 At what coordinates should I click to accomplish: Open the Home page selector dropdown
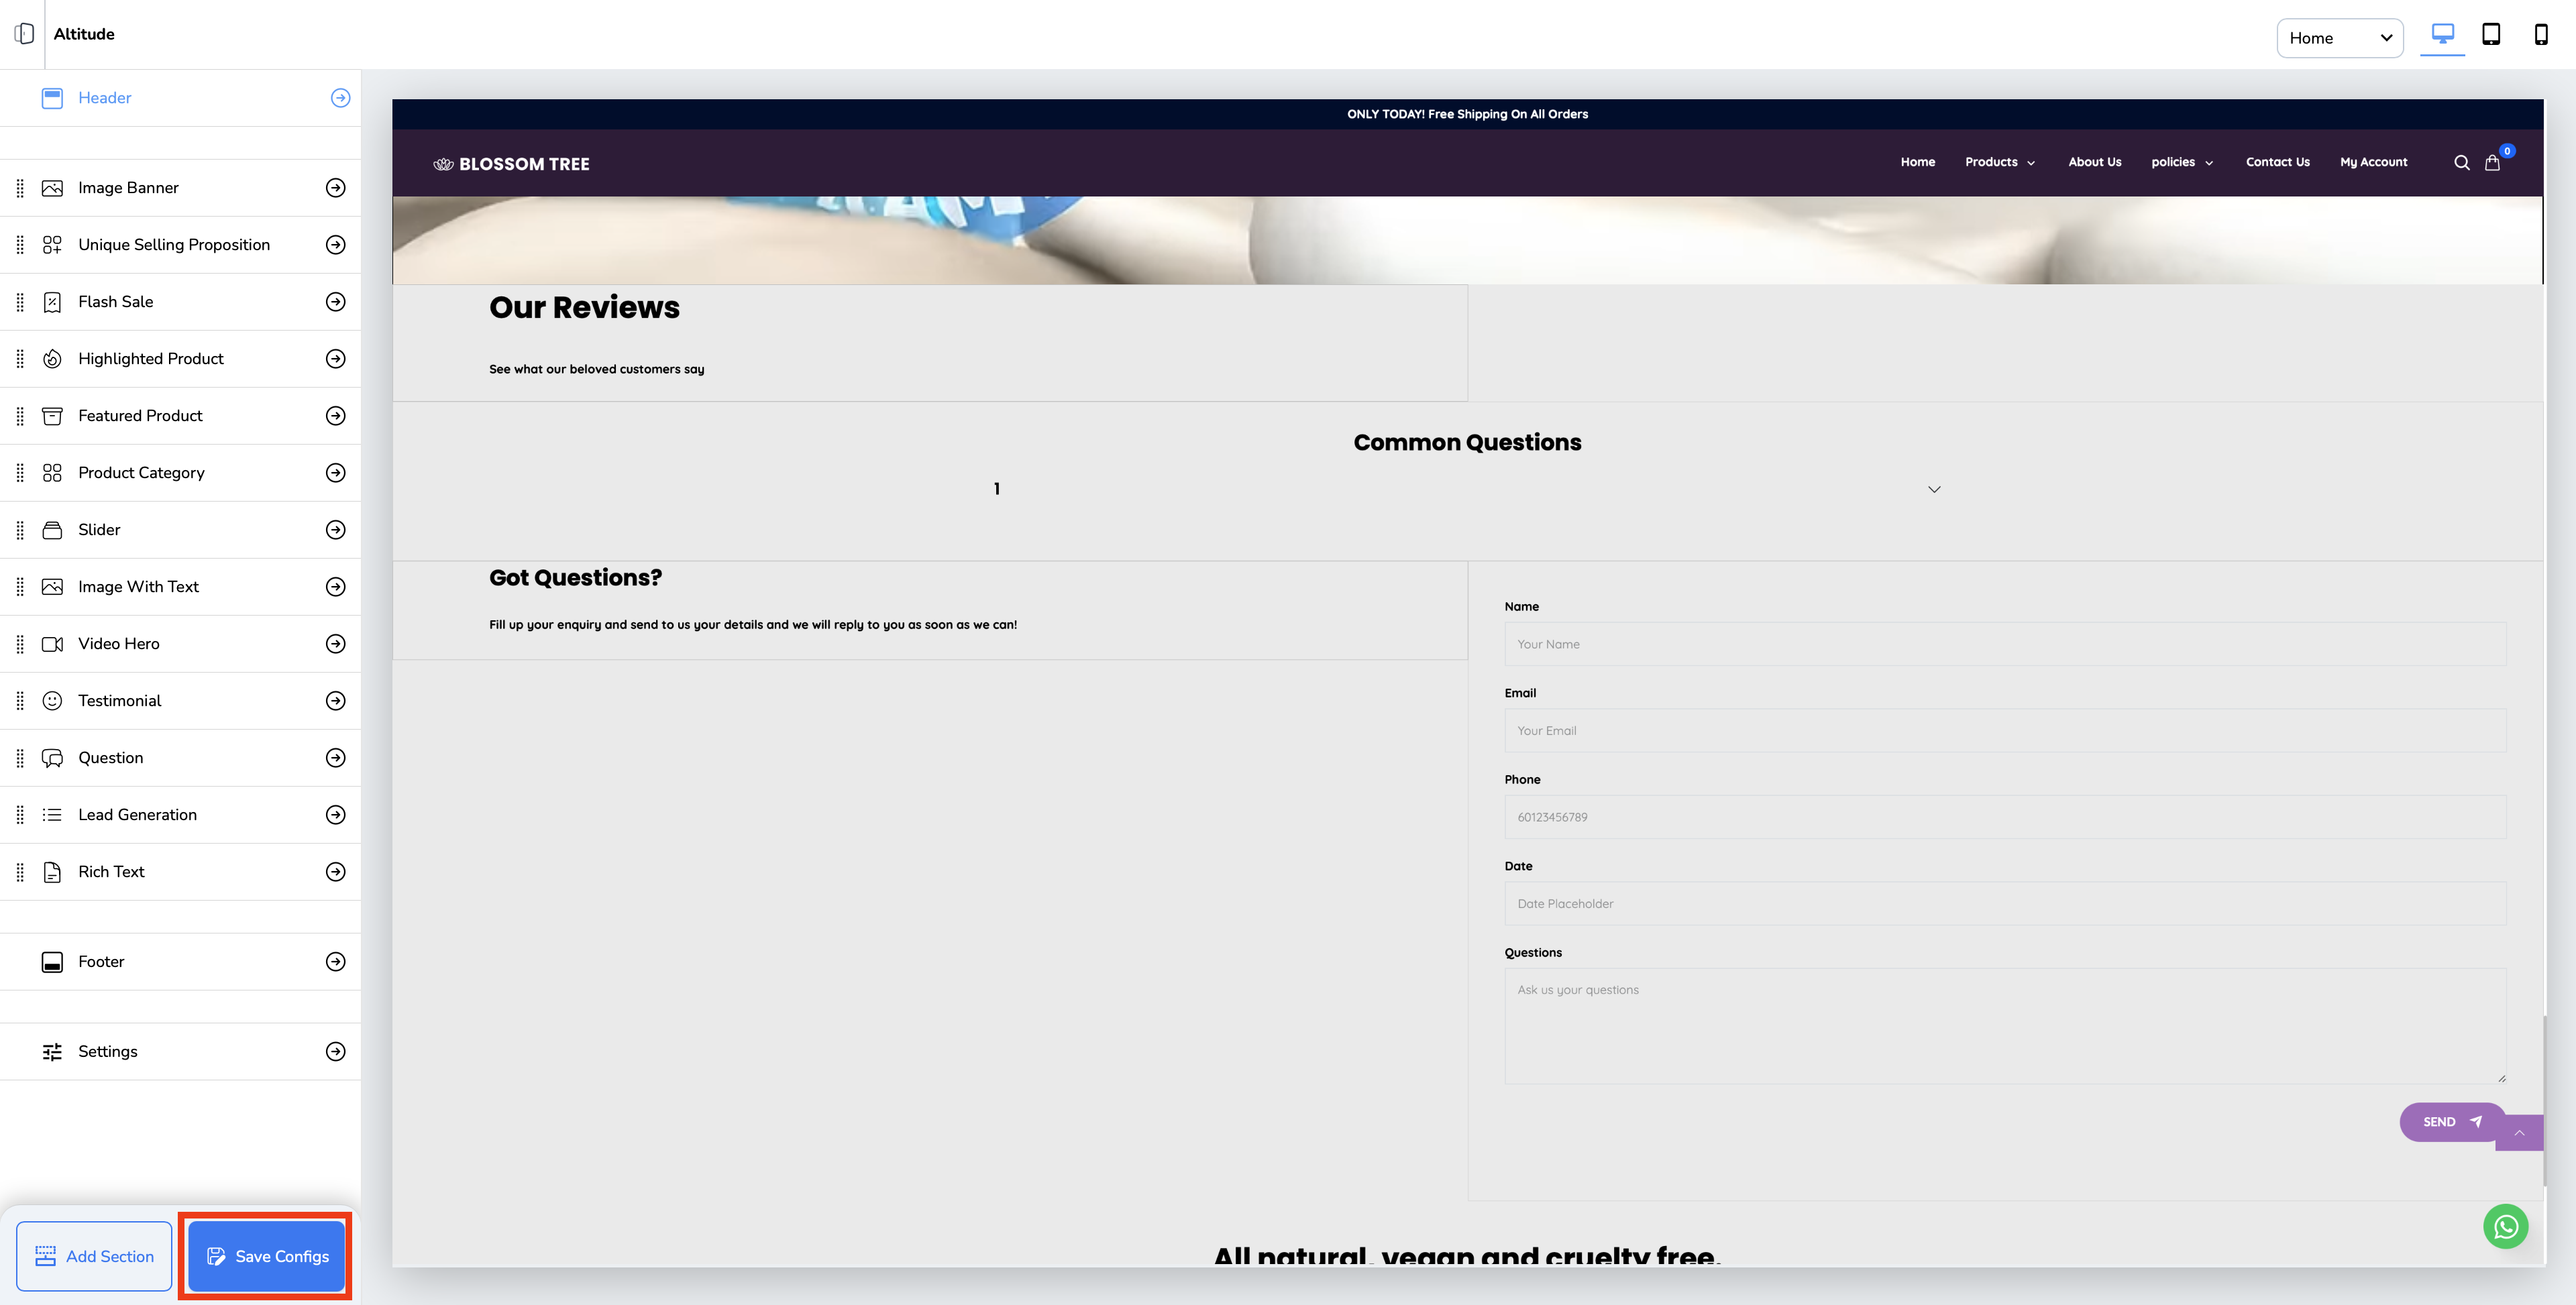(2339, 38)
